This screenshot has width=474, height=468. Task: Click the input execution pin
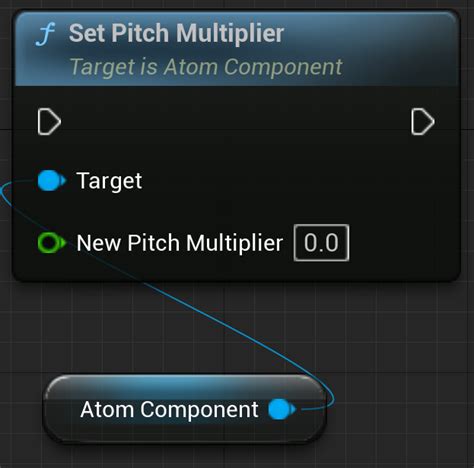coord(49,122)
